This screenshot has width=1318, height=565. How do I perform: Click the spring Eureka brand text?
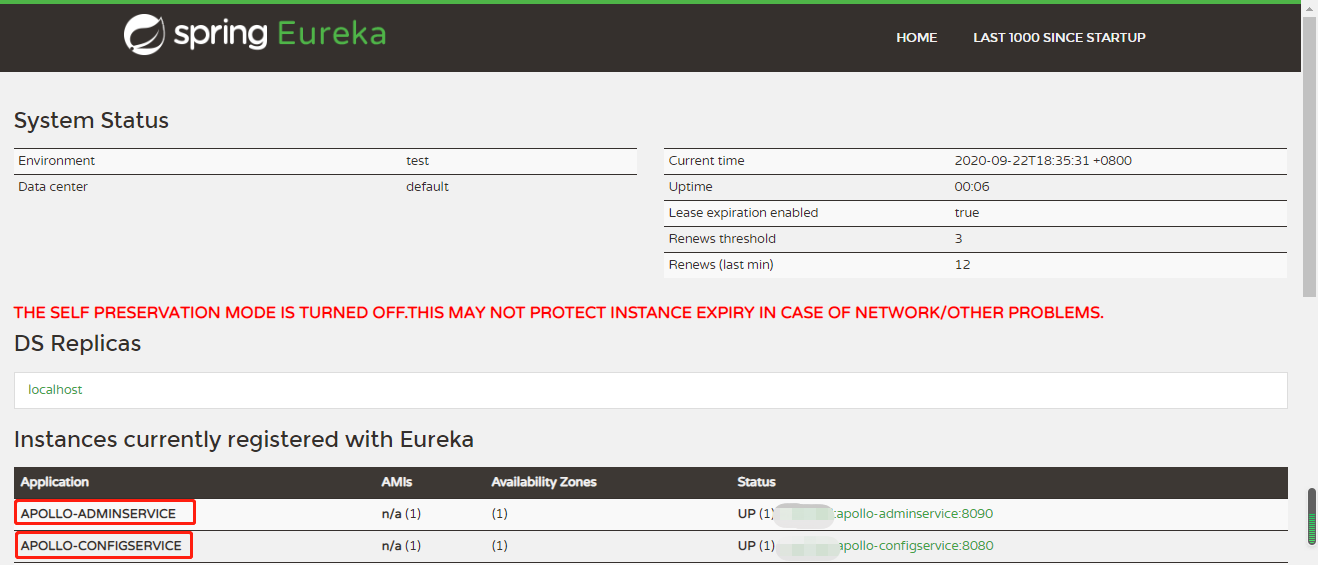tap(280, 34)
